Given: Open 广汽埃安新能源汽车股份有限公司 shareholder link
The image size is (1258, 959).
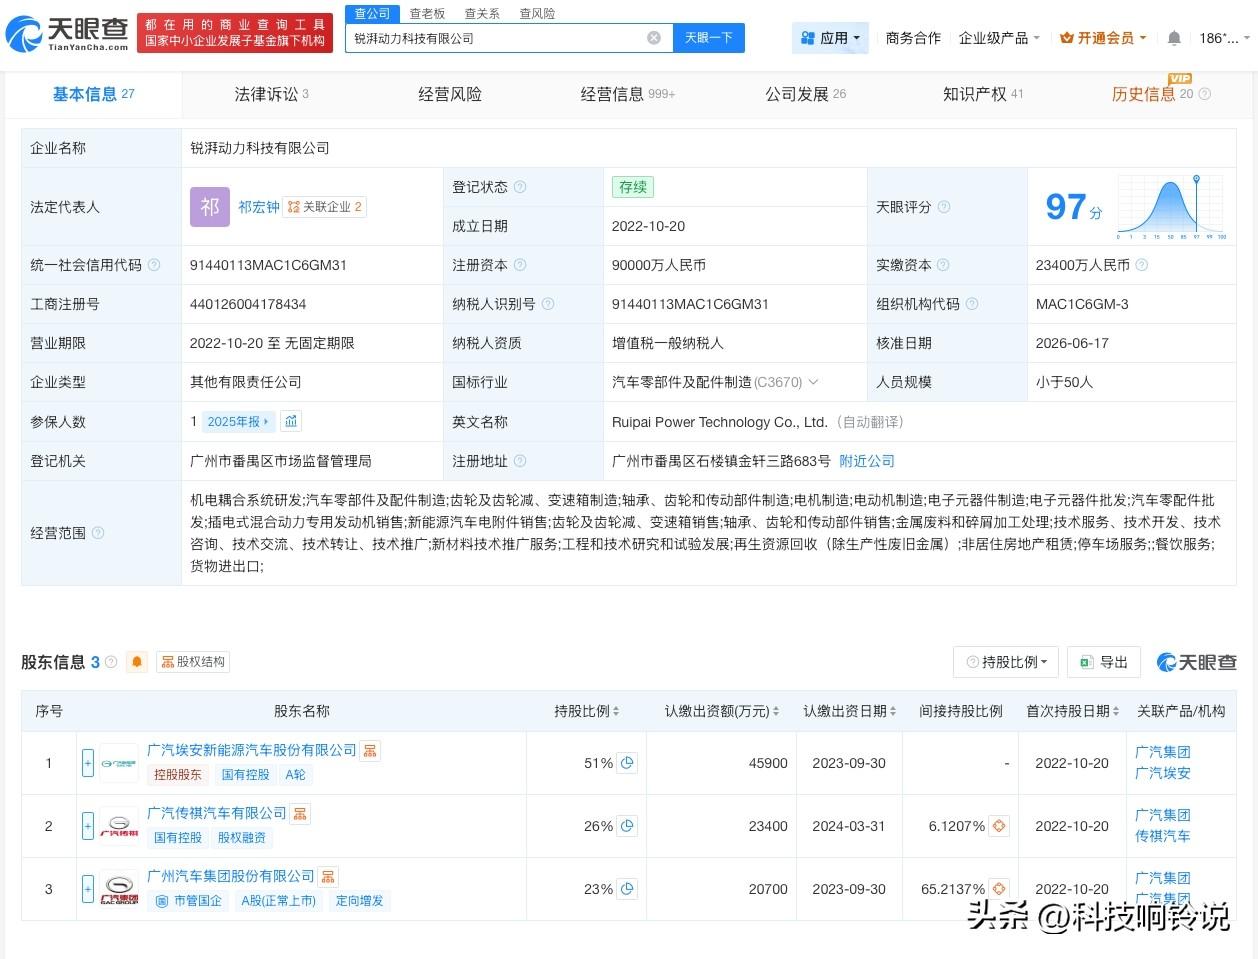Looking at the screenshot, I should [x=251, y=750].
